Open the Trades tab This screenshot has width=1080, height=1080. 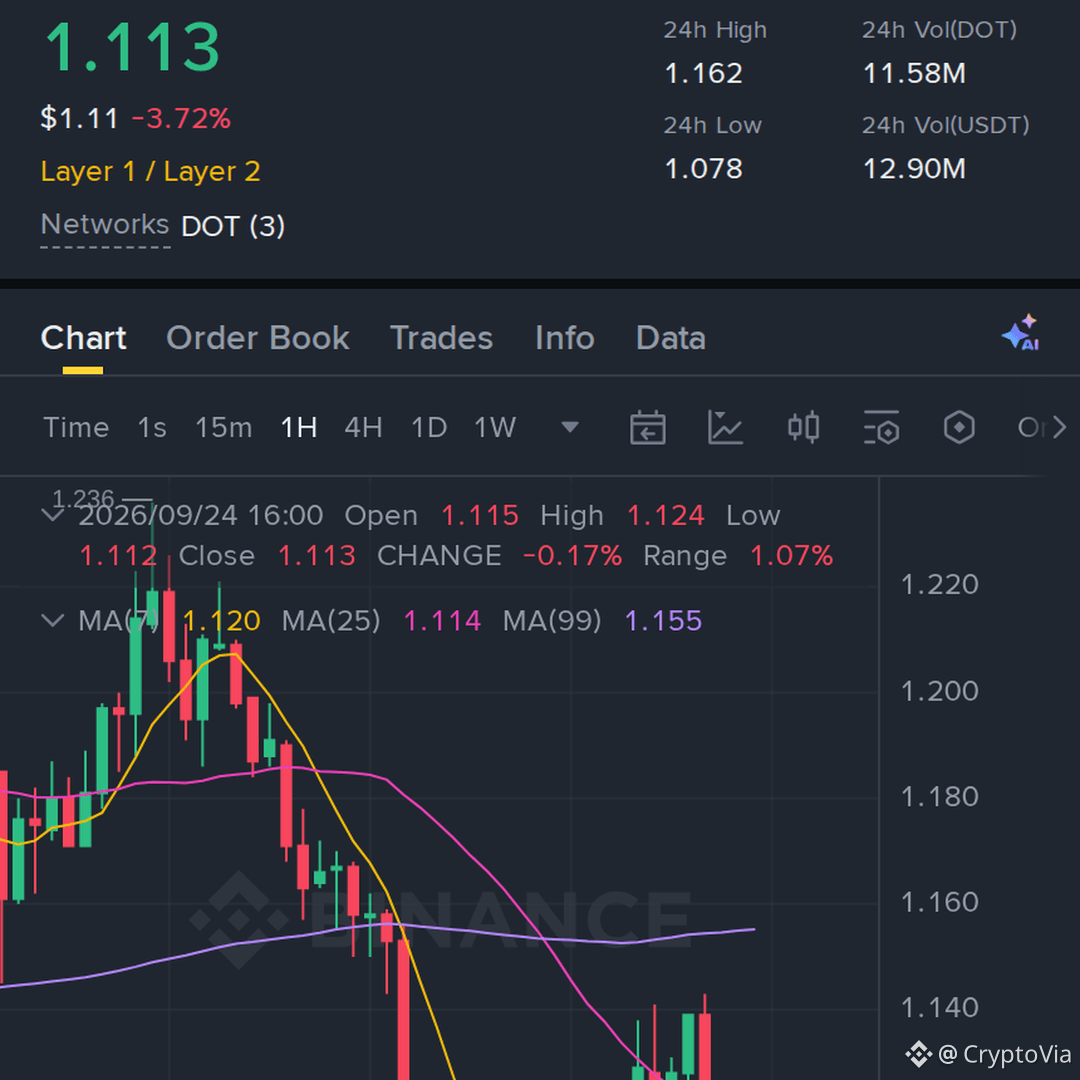pos(442,338)
